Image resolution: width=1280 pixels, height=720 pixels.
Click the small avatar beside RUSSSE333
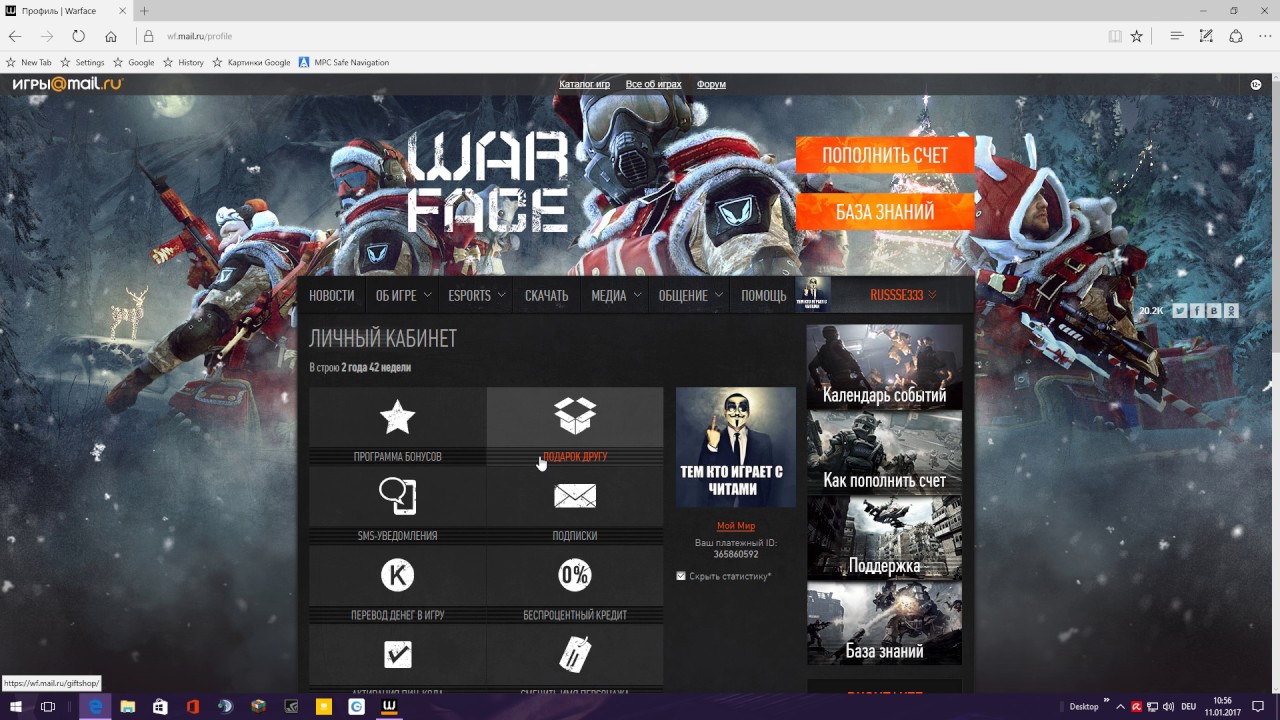coord(813,295)
